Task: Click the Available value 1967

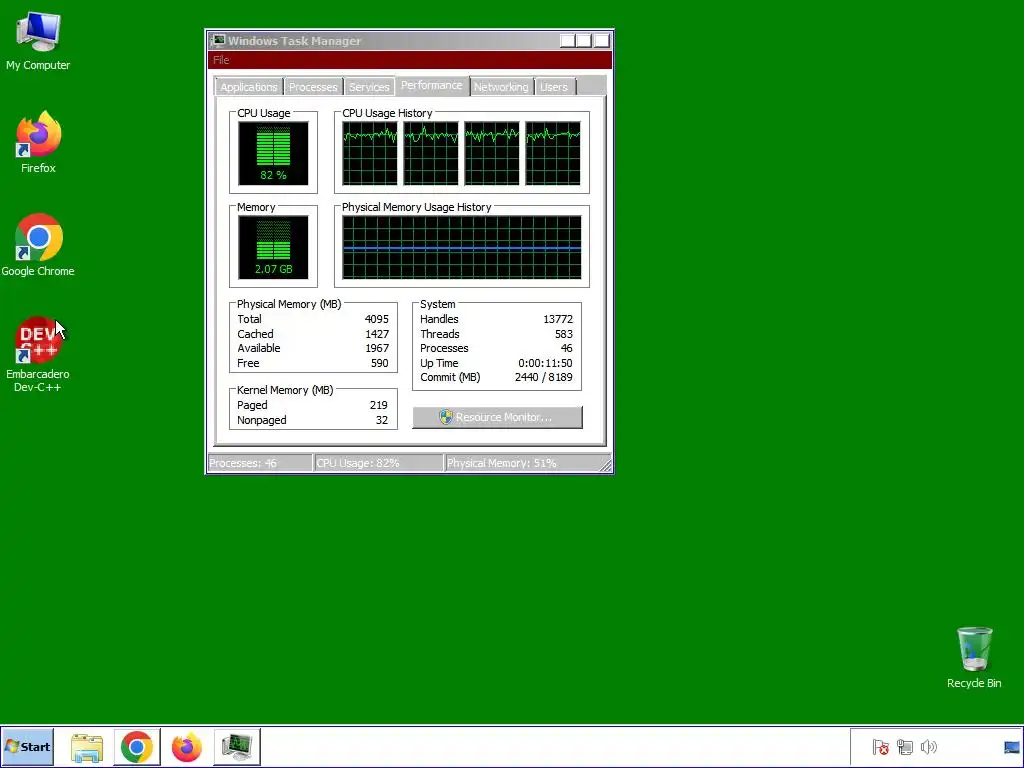Action: click(376, 348)
